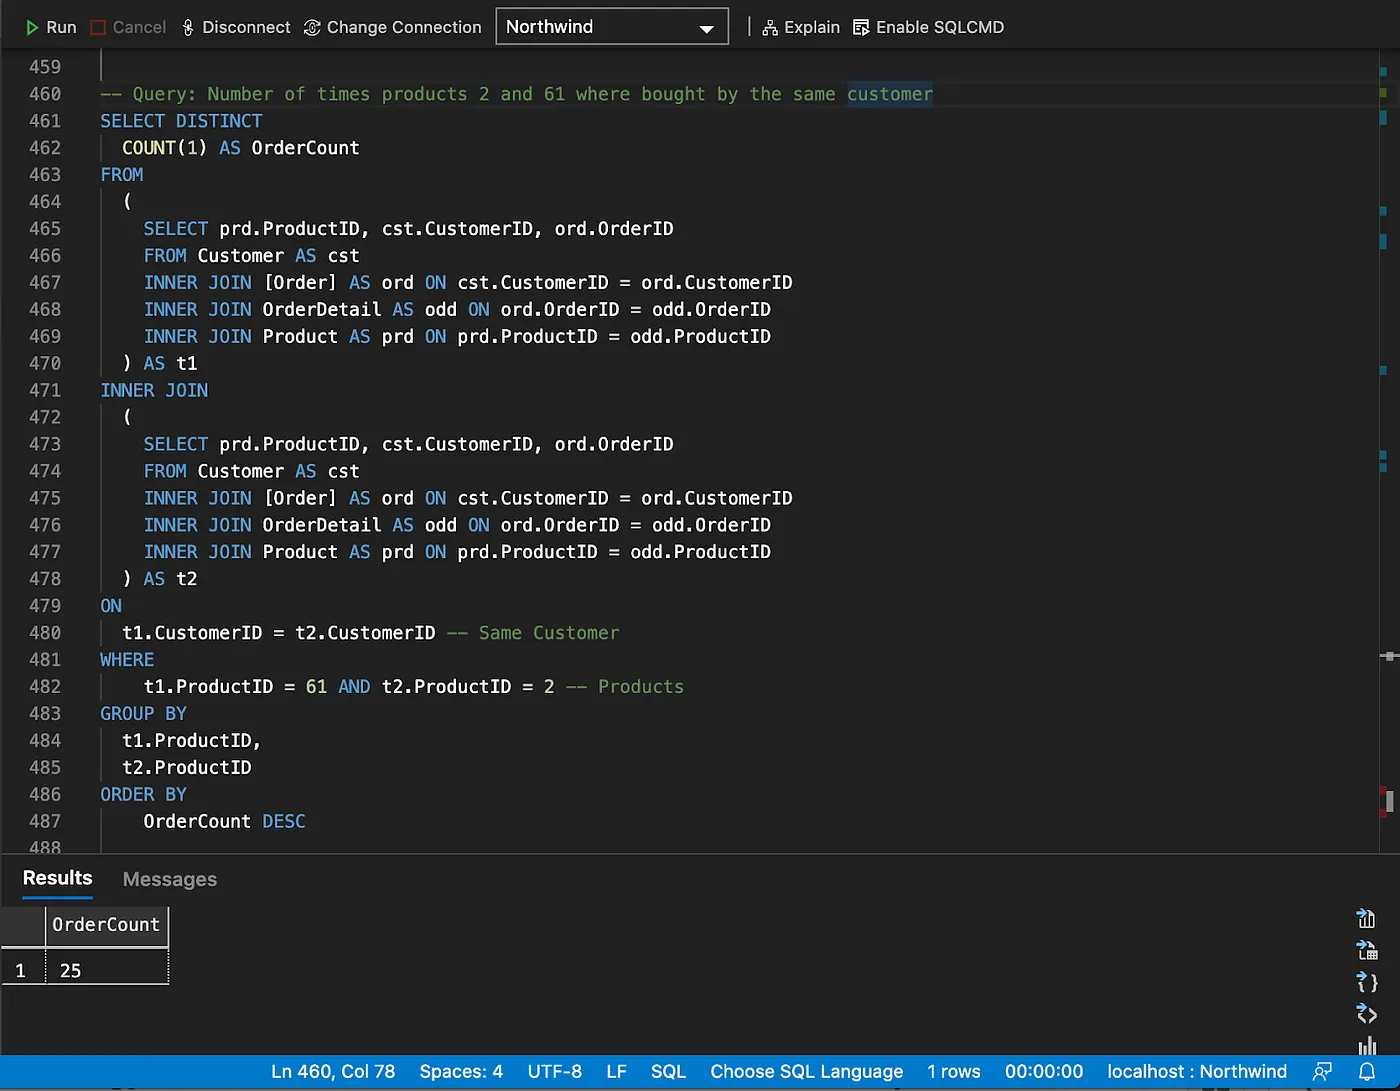Switch to the Messages tab

coord(170,879)
